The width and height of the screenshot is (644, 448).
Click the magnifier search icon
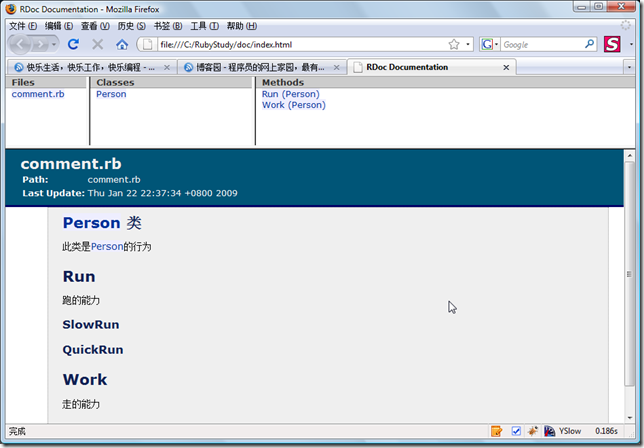click(589, 44)
